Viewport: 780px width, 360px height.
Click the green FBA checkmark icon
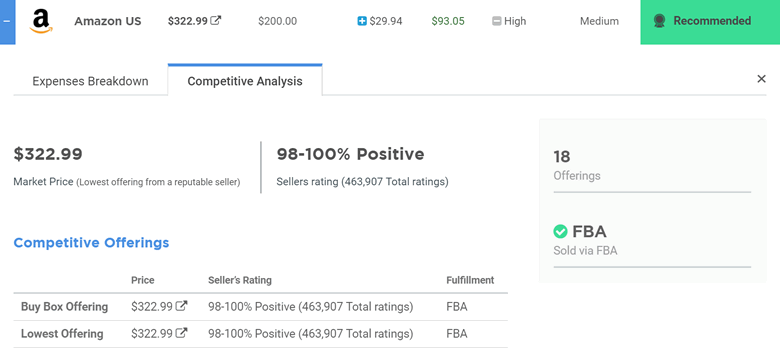[560, 231]
